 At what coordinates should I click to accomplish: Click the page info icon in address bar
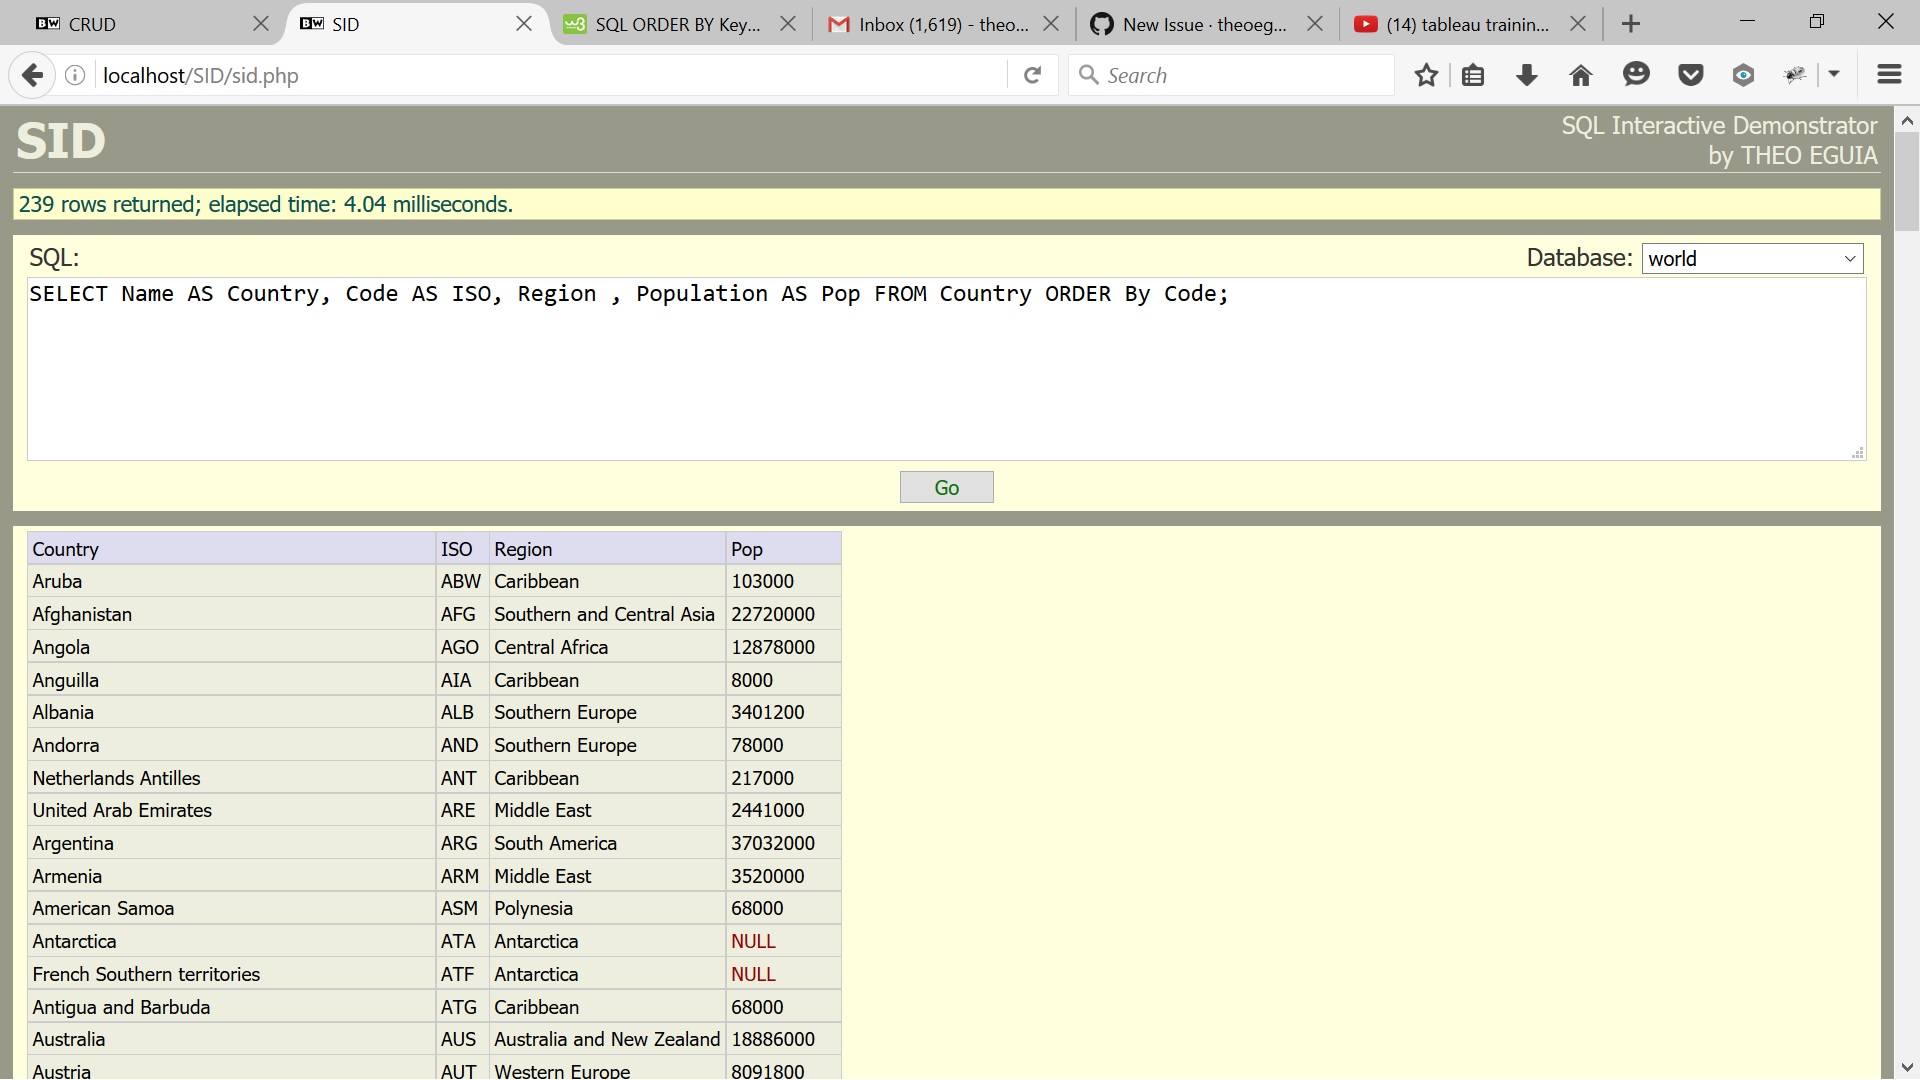[74, 75]
